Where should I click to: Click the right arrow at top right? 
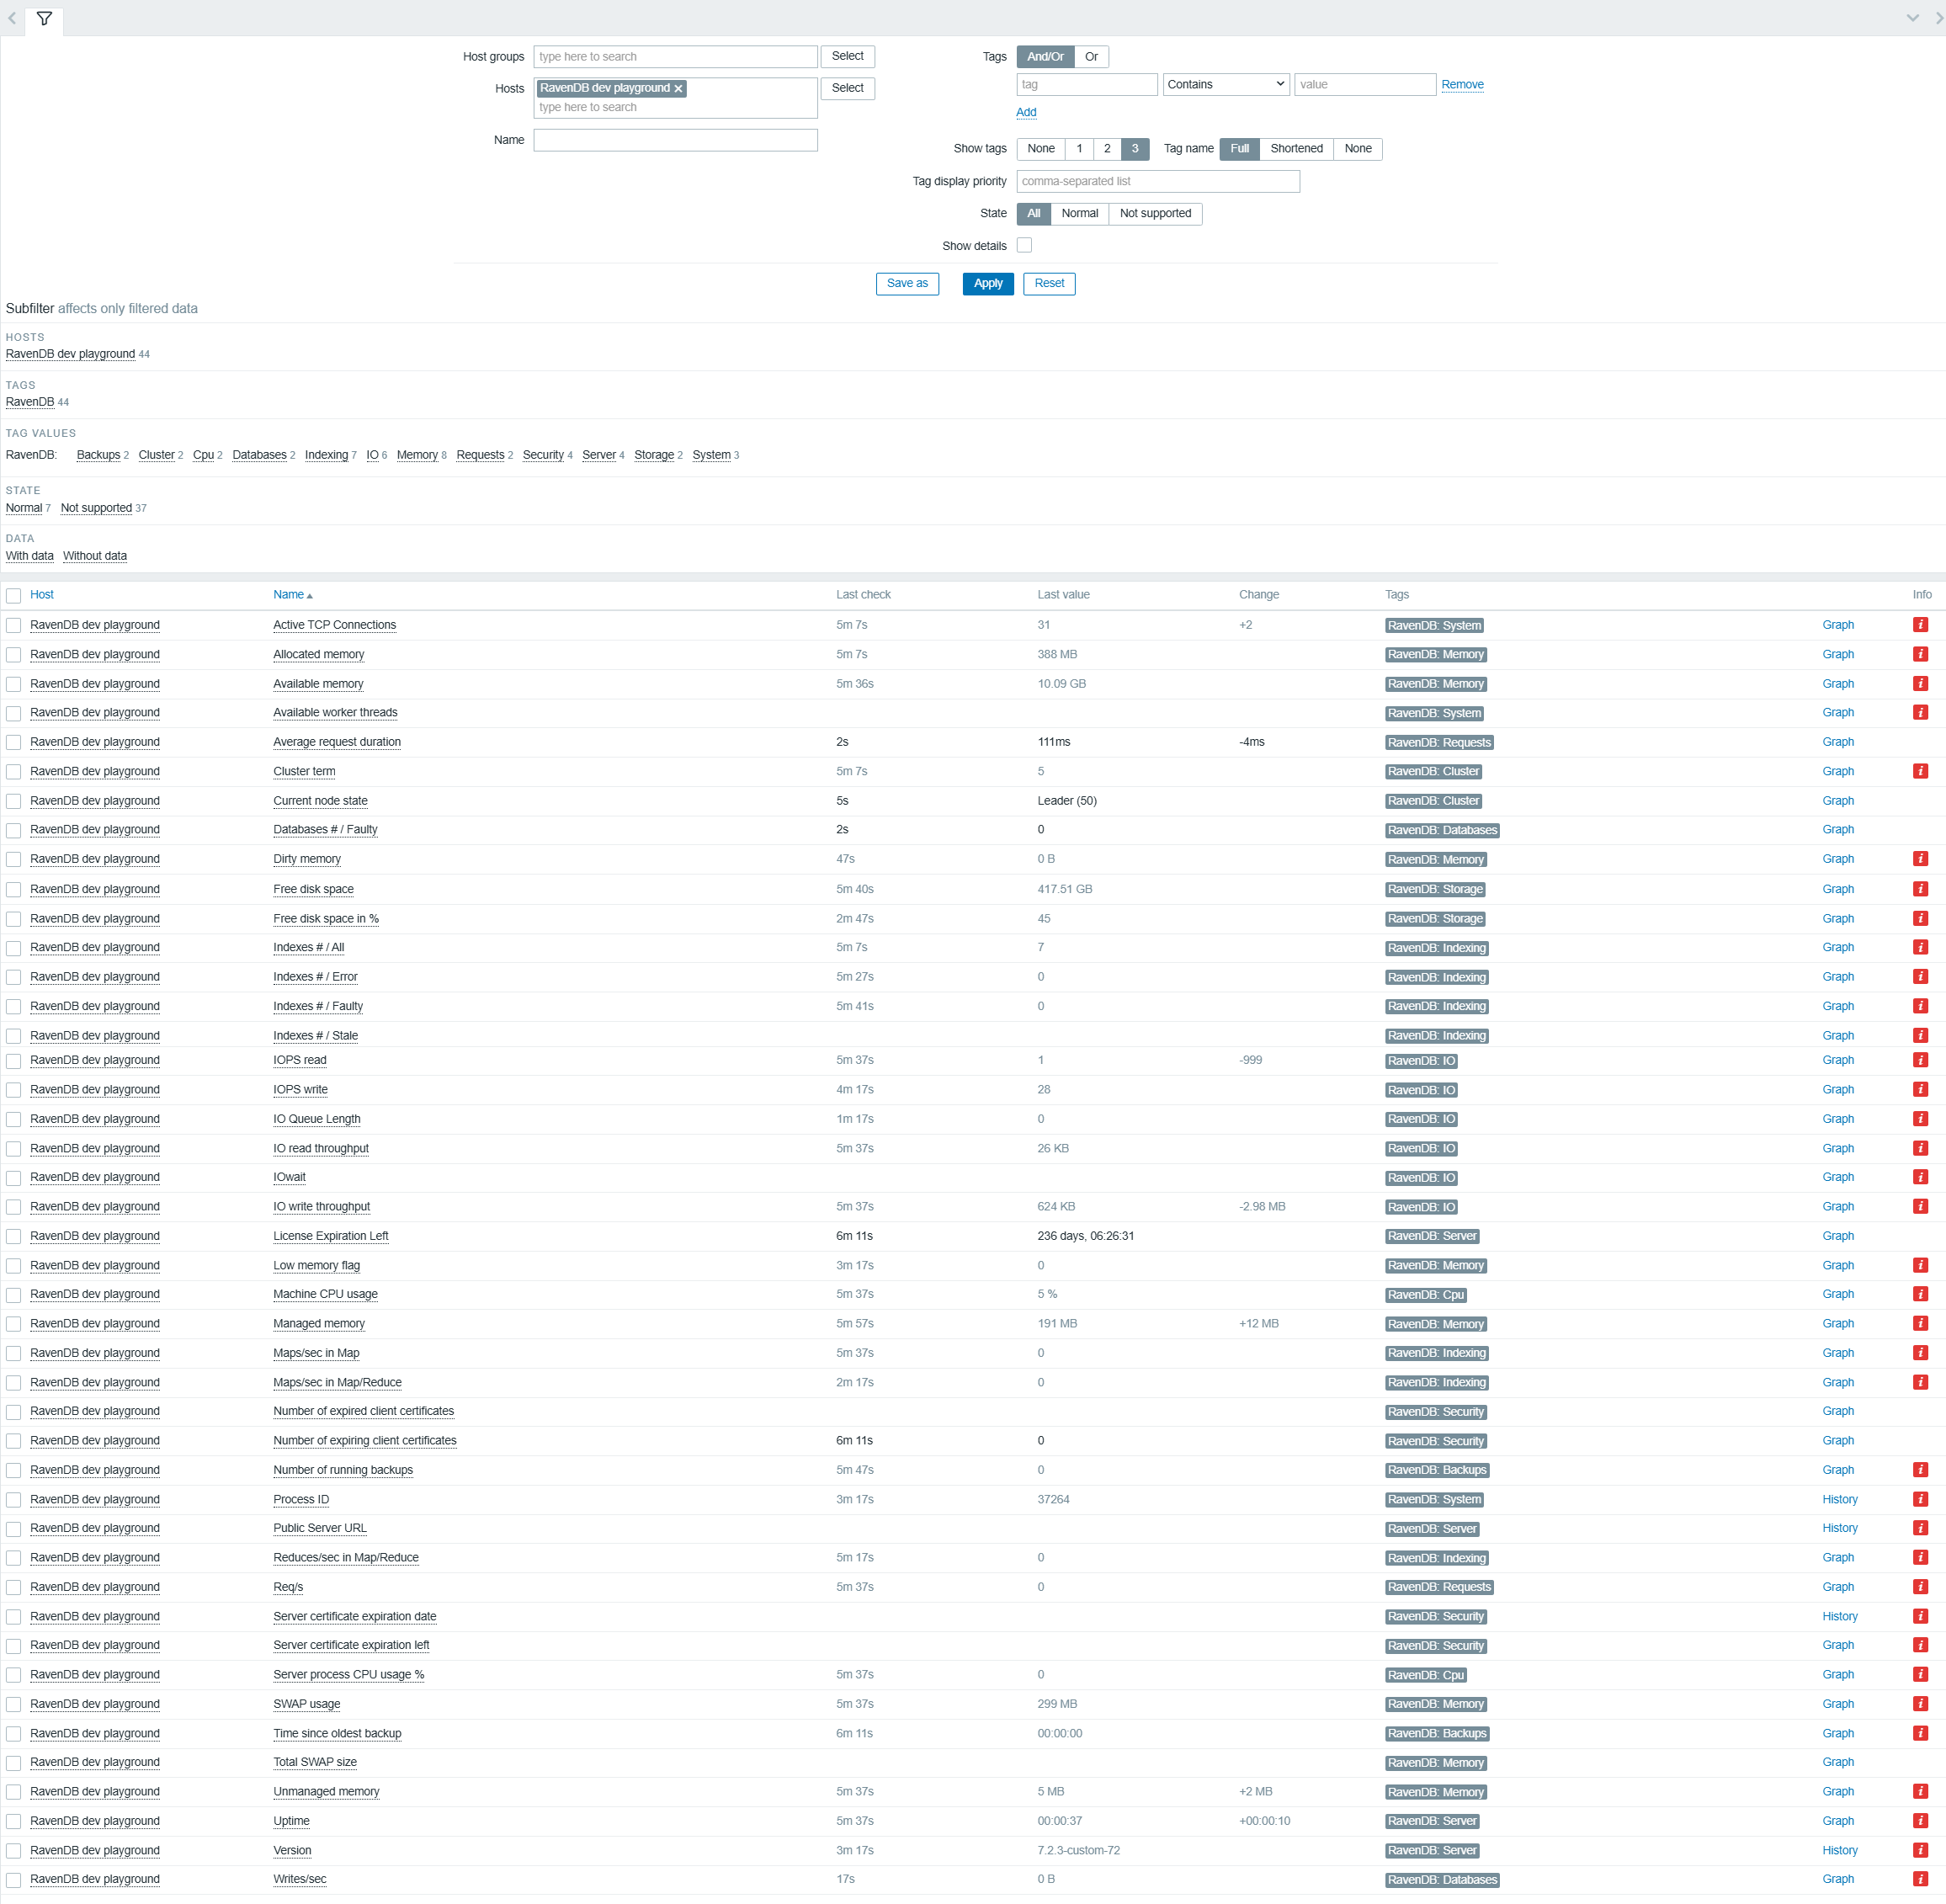1939,18
